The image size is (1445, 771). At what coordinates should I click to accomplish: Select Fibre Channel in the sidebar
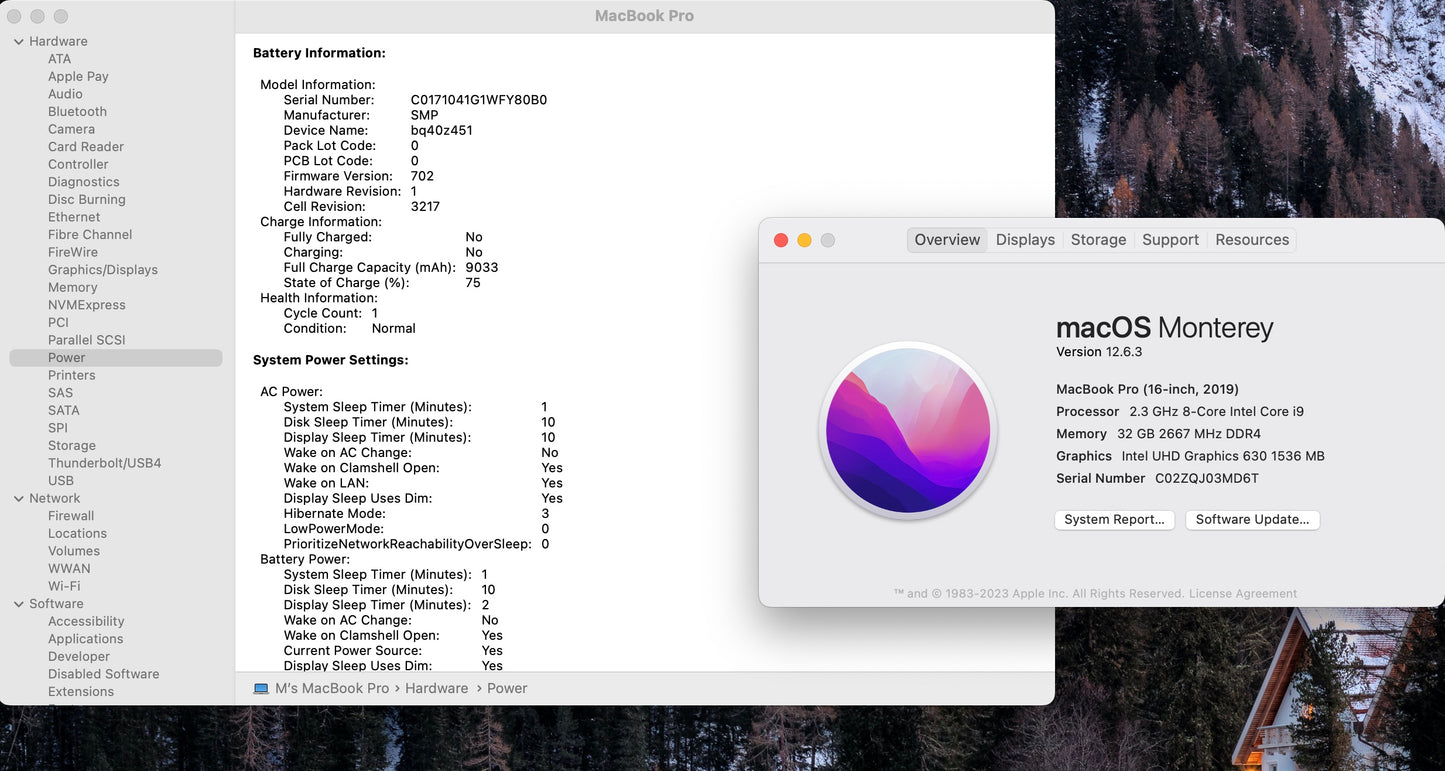90,234
